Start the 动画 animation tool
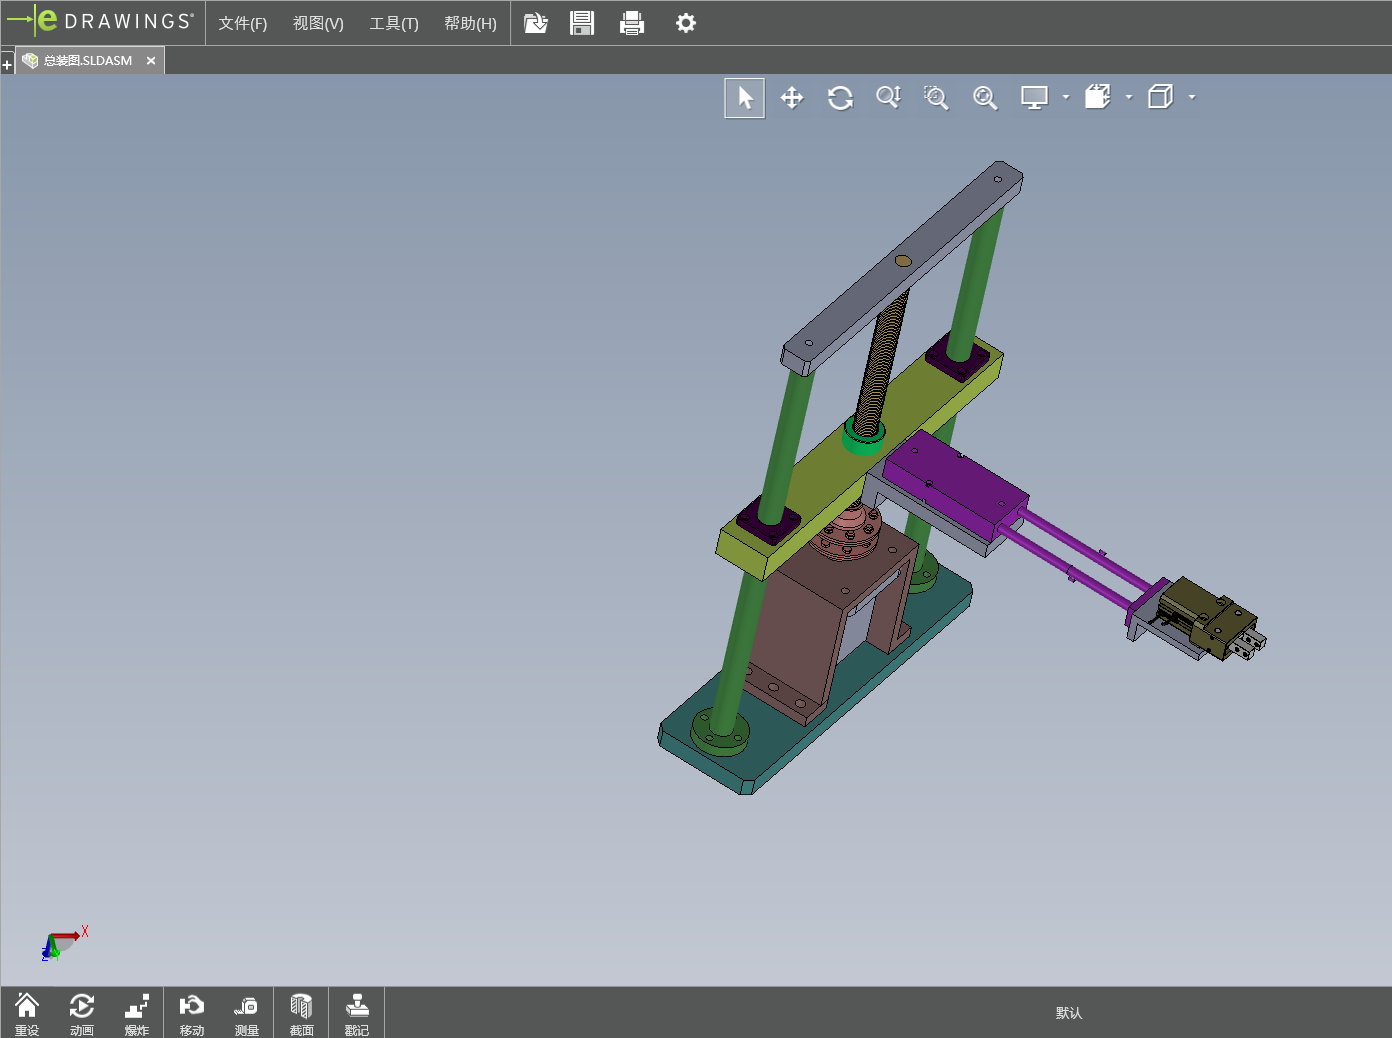This screenshot has width=1392, height=1038. pos(82,1013)
